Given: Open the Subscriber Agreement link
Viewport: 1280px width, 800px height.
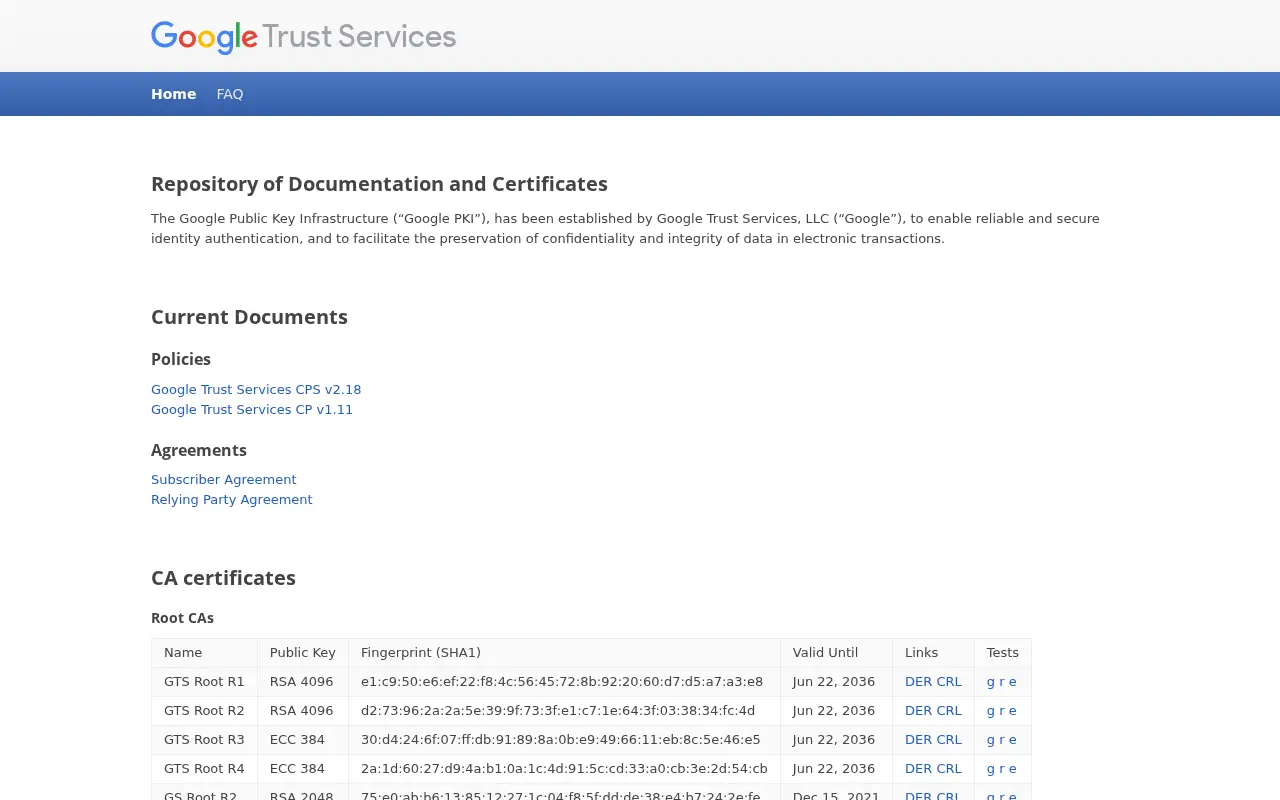Looking at the screenshot, I should pos(224,480).
